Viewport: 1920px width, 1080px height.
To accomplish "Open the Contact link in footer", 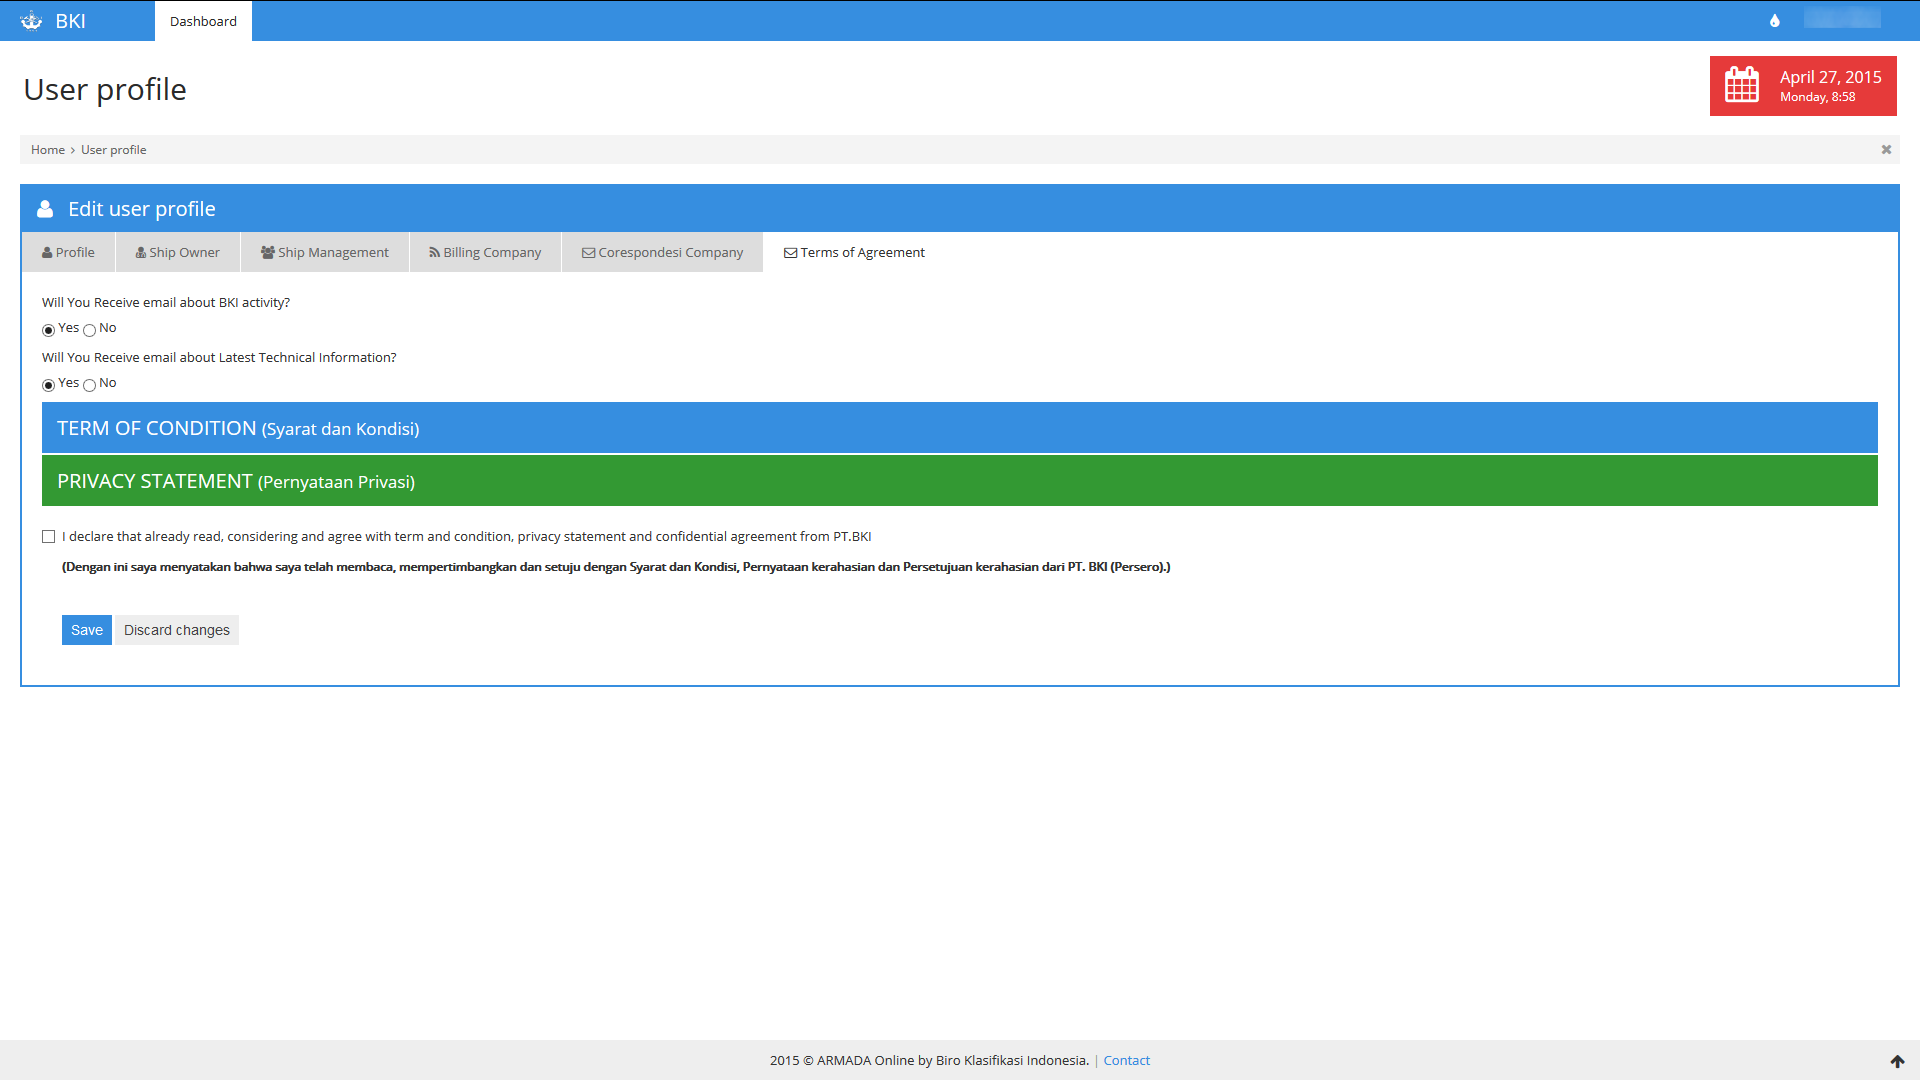I will (x=1126, y=1061).
